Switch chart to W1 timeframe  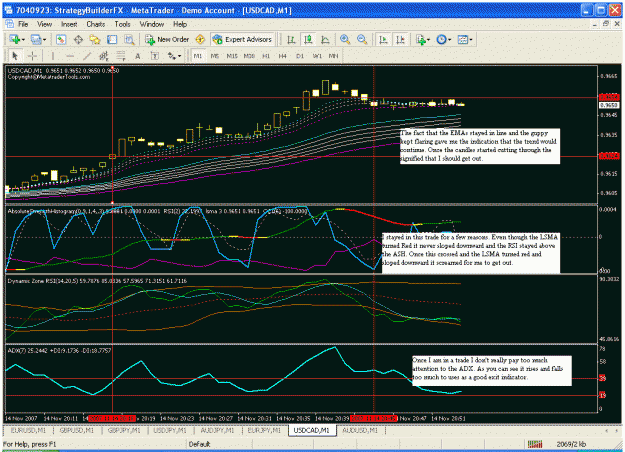pos(317,56)
